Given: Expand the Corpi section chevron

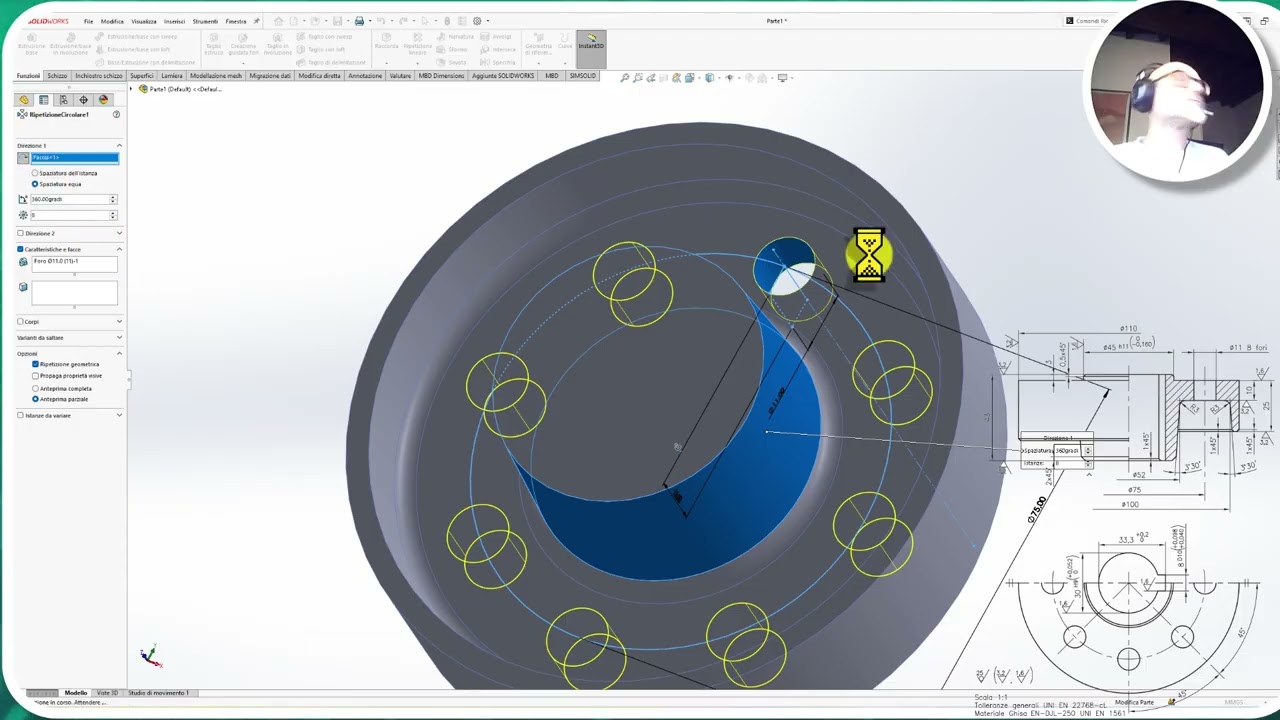Looking at the screenshot, I should (119, 322).
